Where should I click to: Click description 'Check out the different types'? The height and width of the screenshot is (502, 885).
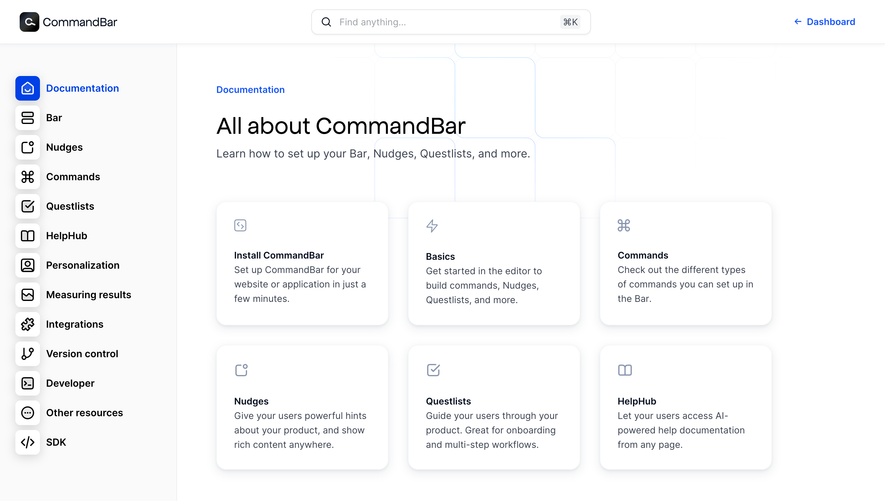tap(685, 284)
